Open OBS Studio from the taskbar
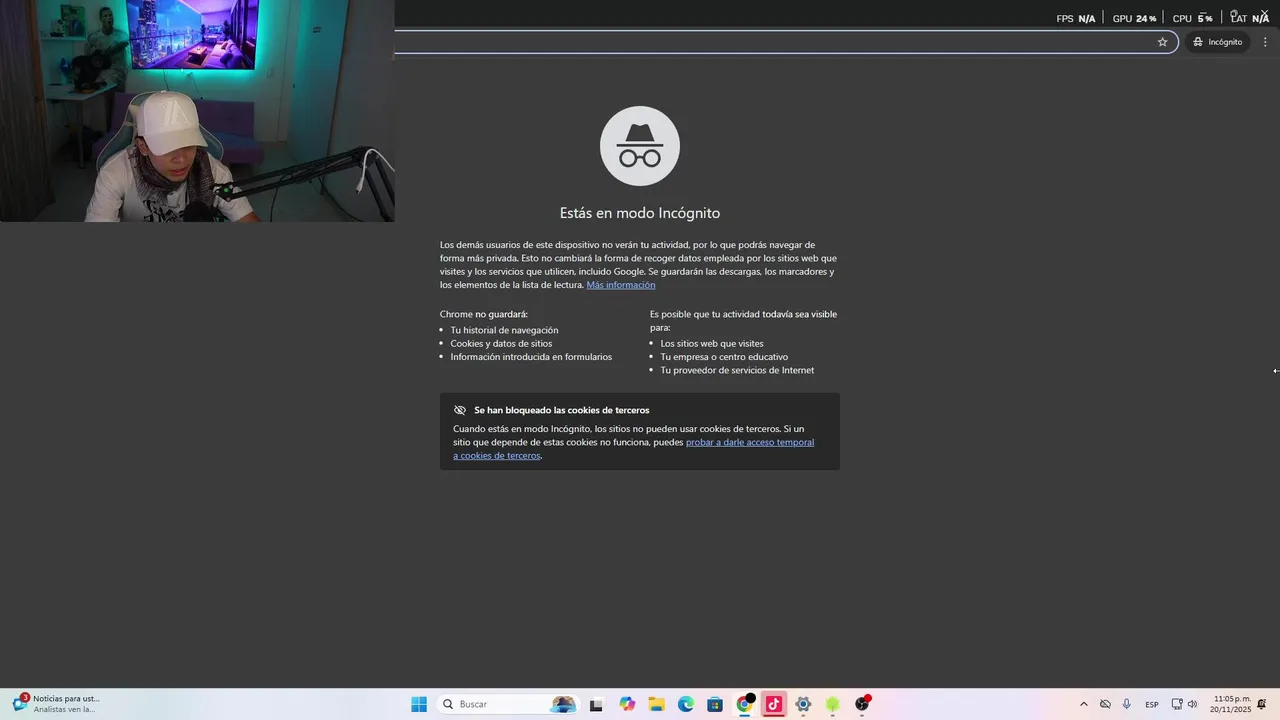This screenshot has height=720, width=1280. click(862, 704)
